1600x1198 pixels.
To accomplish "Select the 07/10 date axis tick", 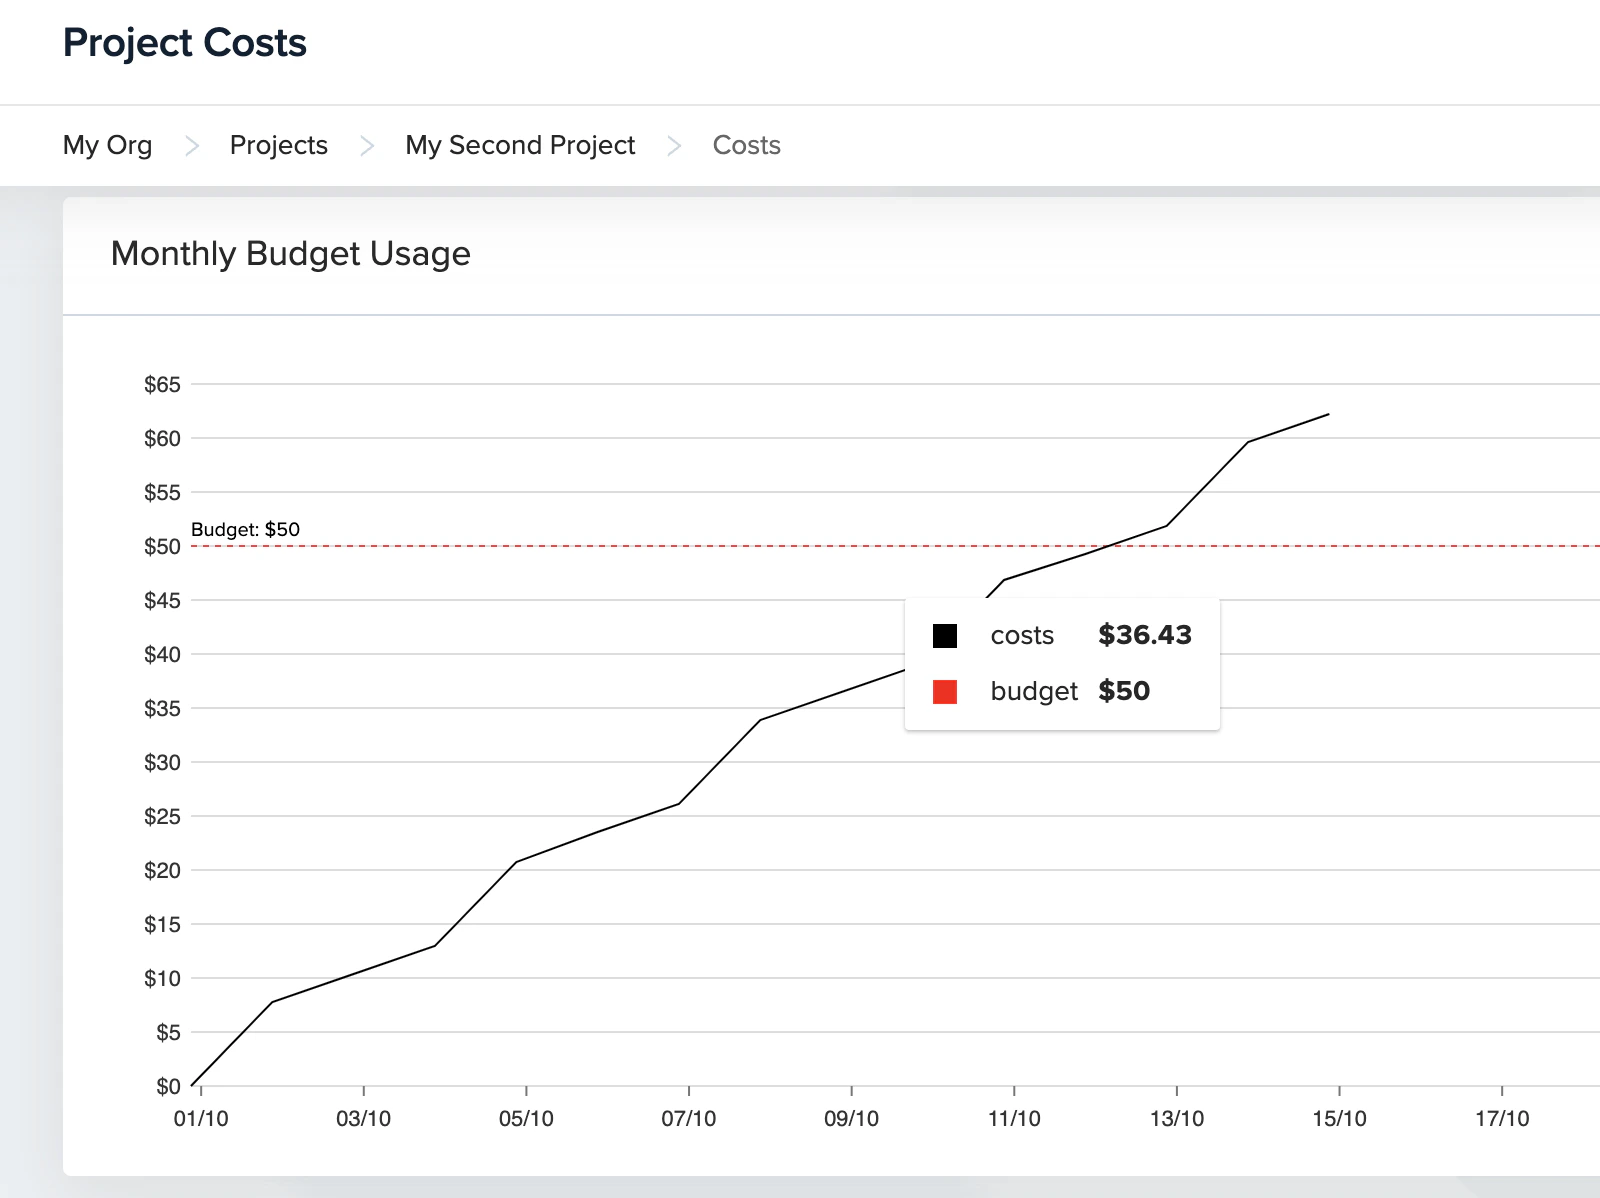I will [689, 1118].
